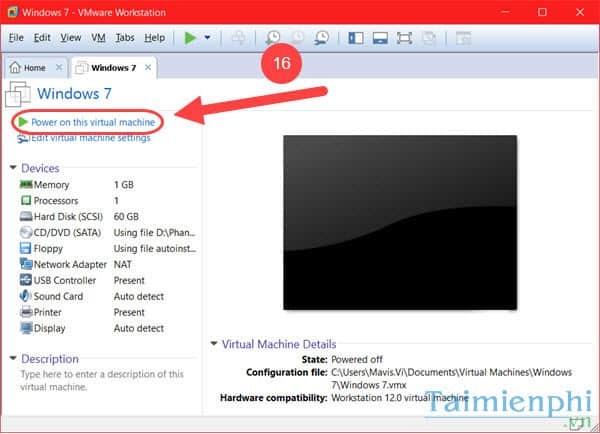Image resolution: width=600 pixels, height=434 pixels.
Task: Click 'Workstation 12.0 virtual machine' compatibility text
Action: 399,398
